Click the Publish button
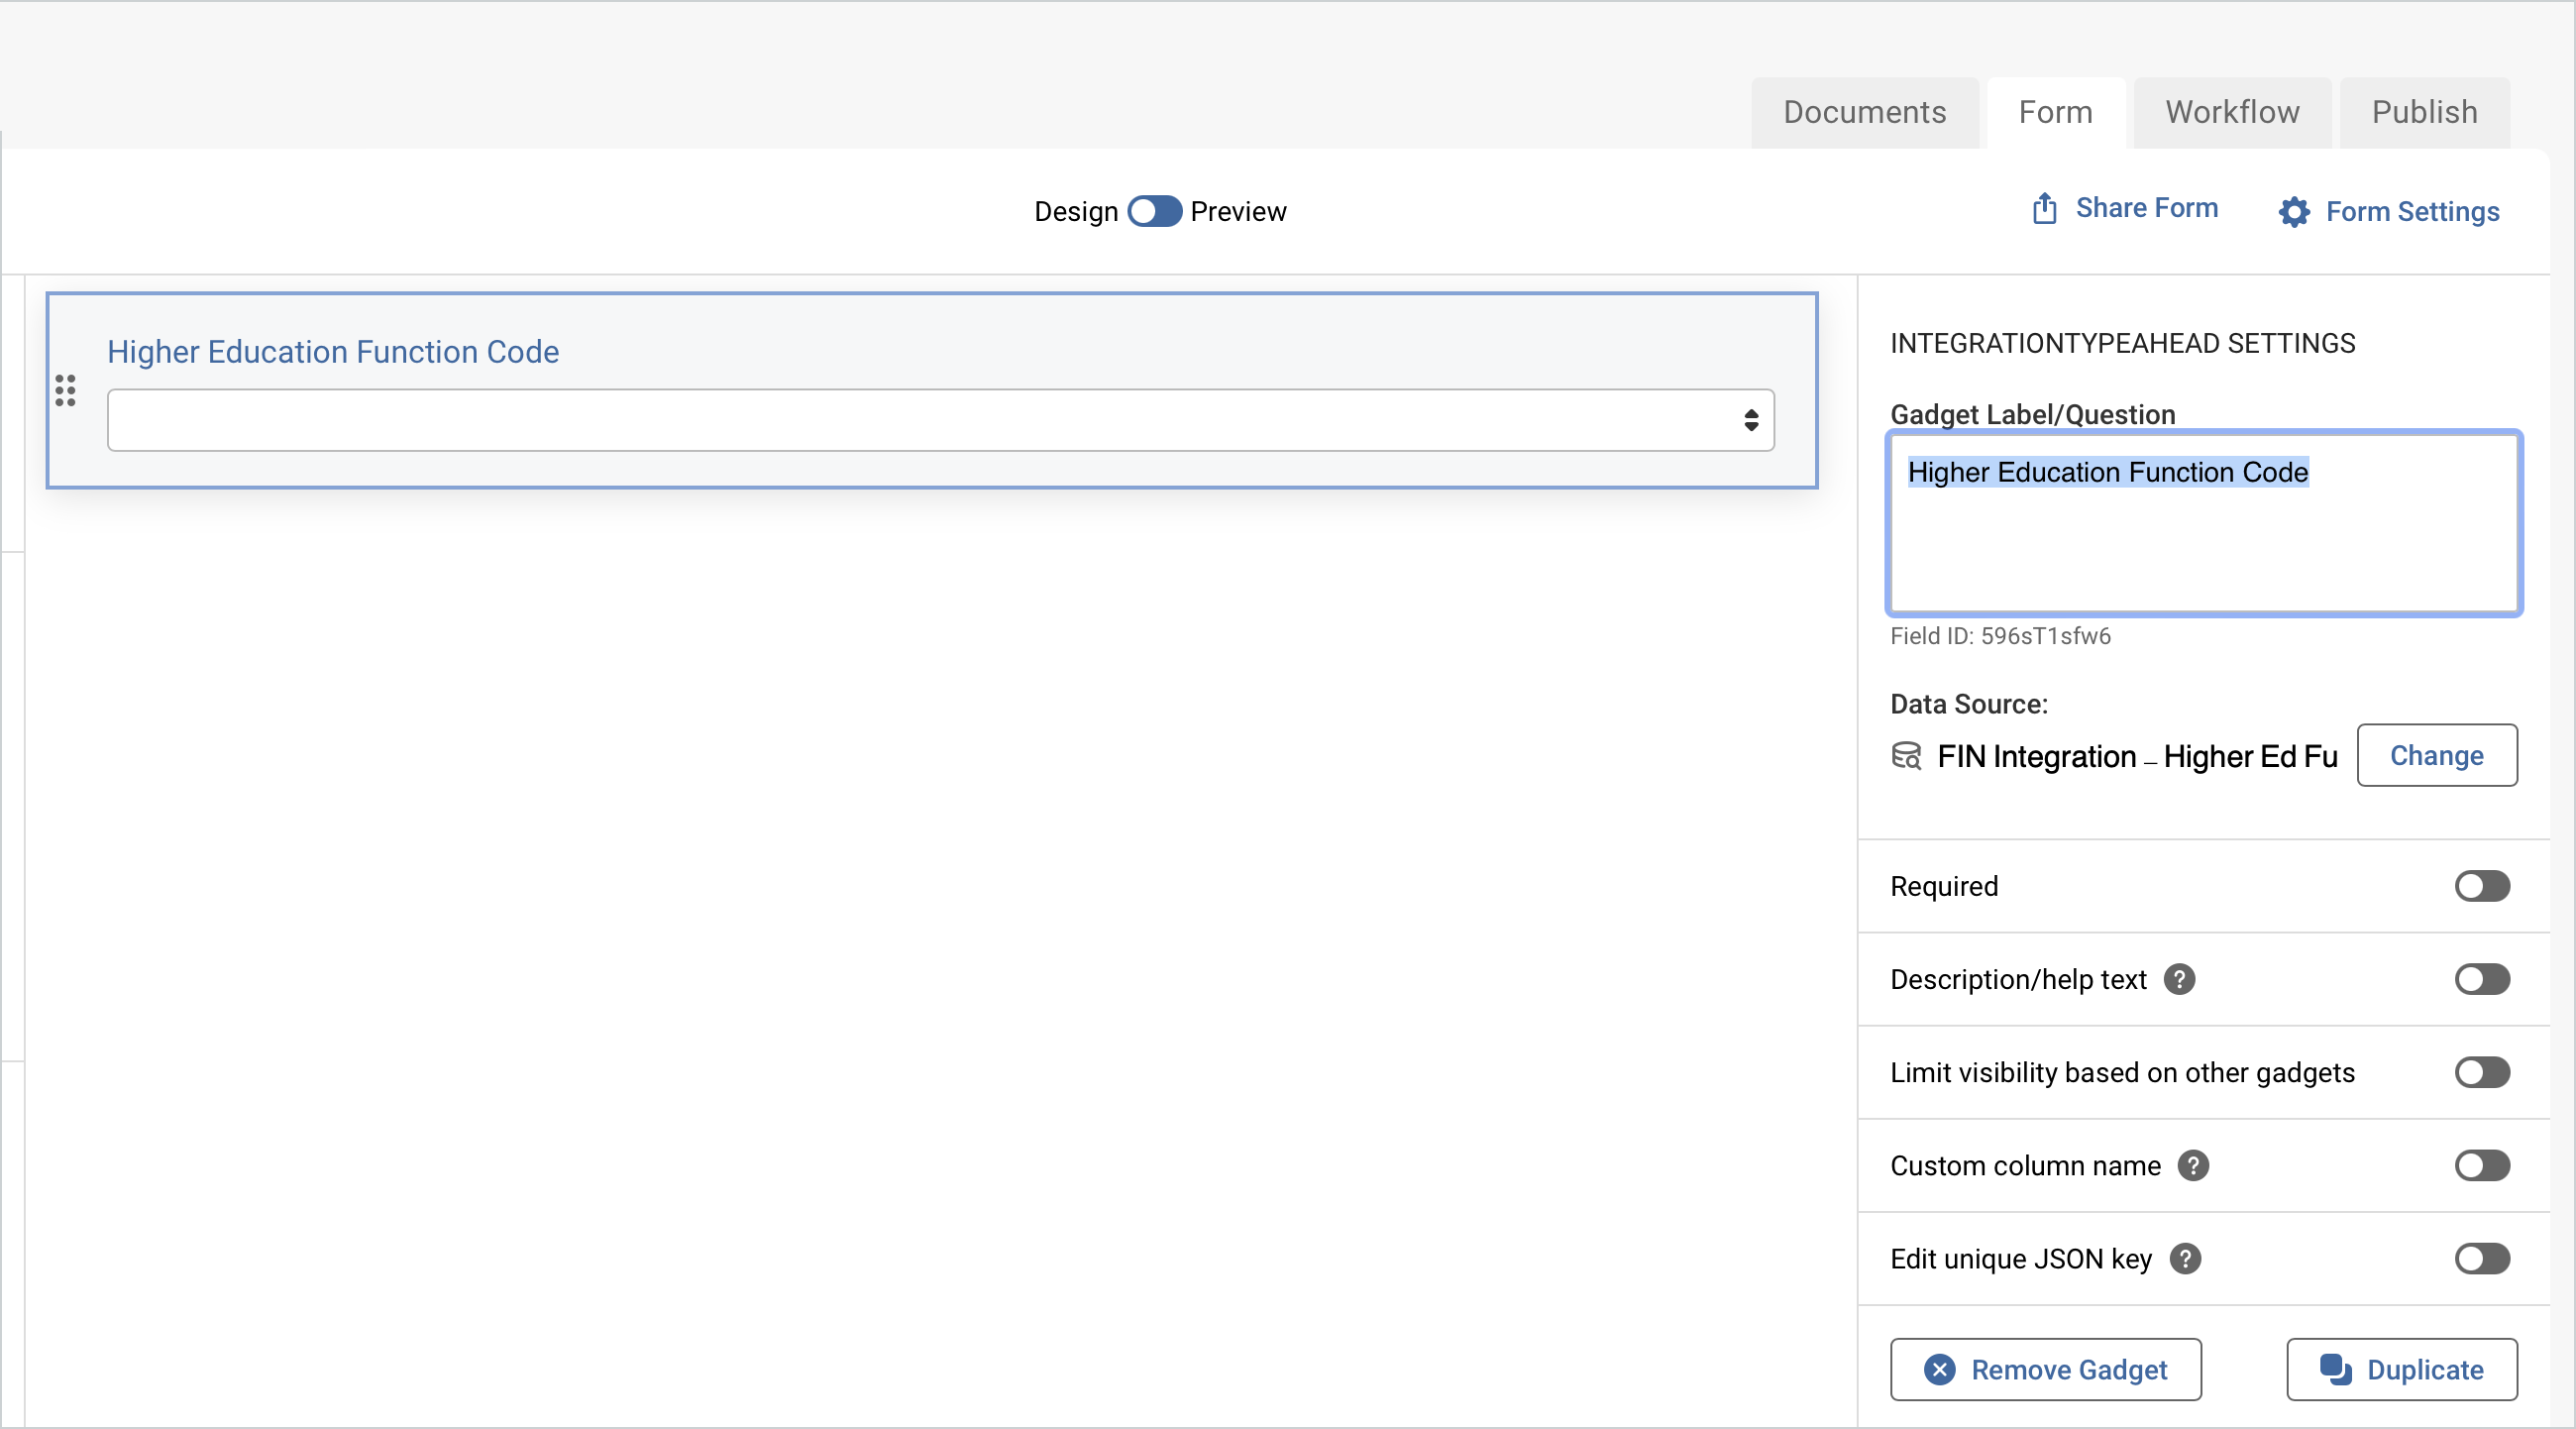This screenshot has width=2576, height=1429. click(x=2425, y=112)
